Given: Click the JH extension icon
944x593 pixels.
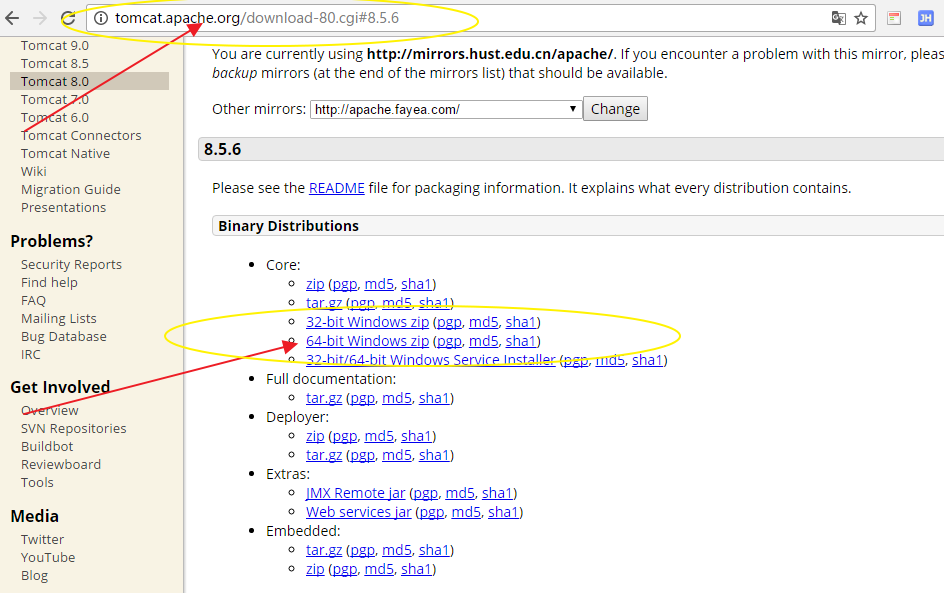Looking at the screenshot, I should click(x=925, y=18).
